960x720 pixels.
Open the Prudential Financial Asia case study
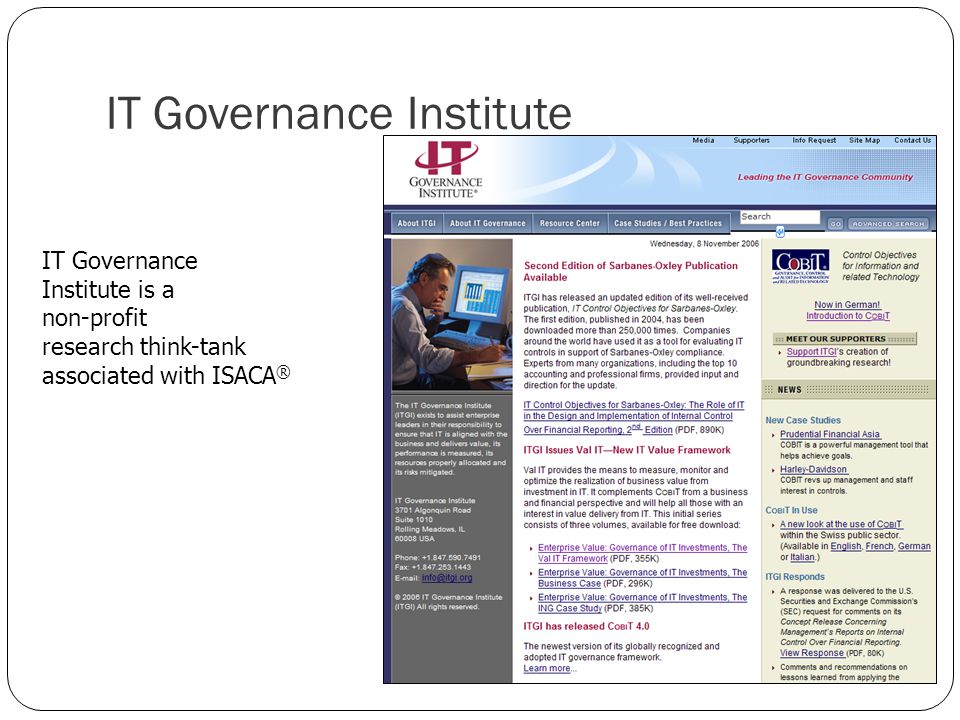coord(830,433)
